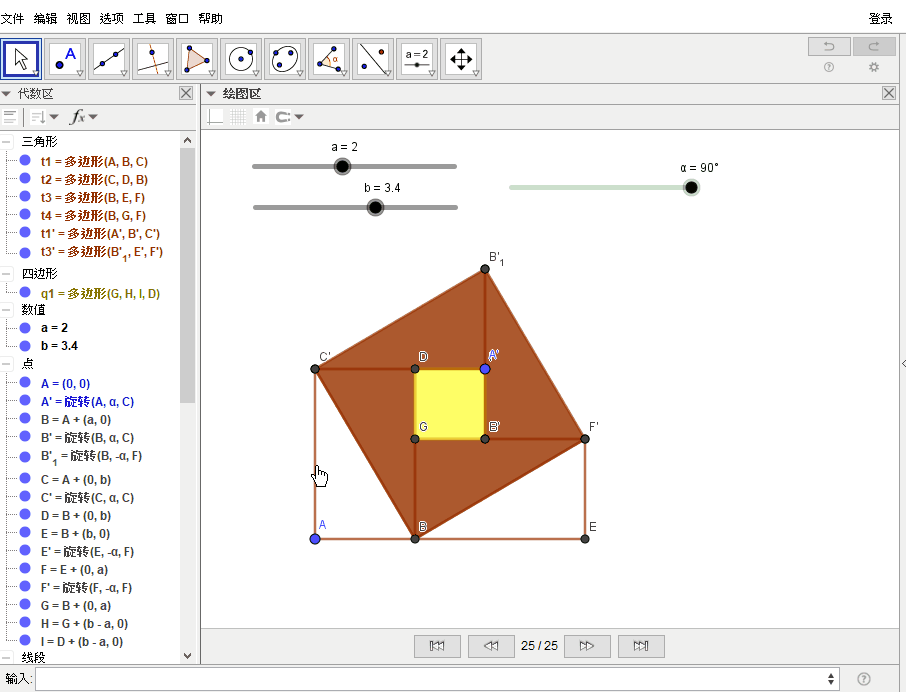Expand the 线段 group
Screen dimensions: 906x692
[6, 657]
